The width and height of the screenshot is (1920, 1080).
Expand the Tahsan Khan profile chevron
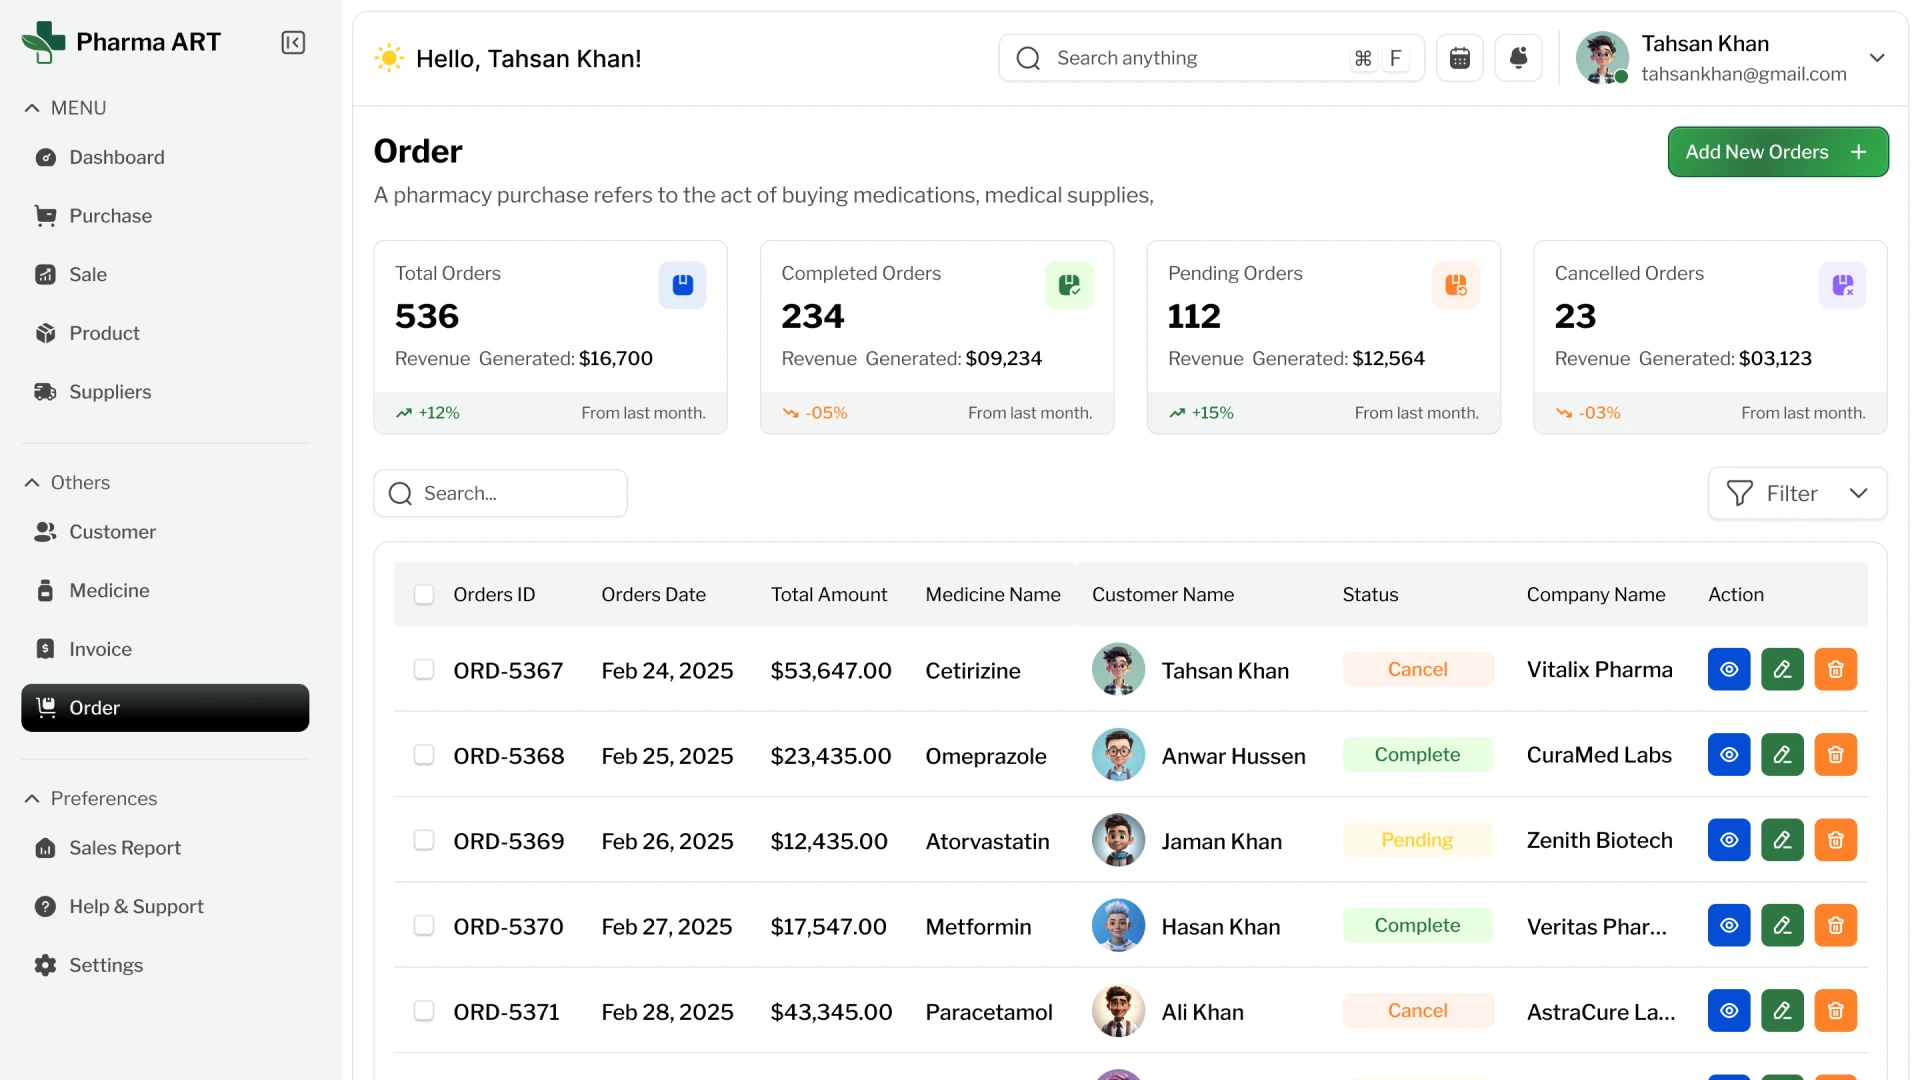1877,58
